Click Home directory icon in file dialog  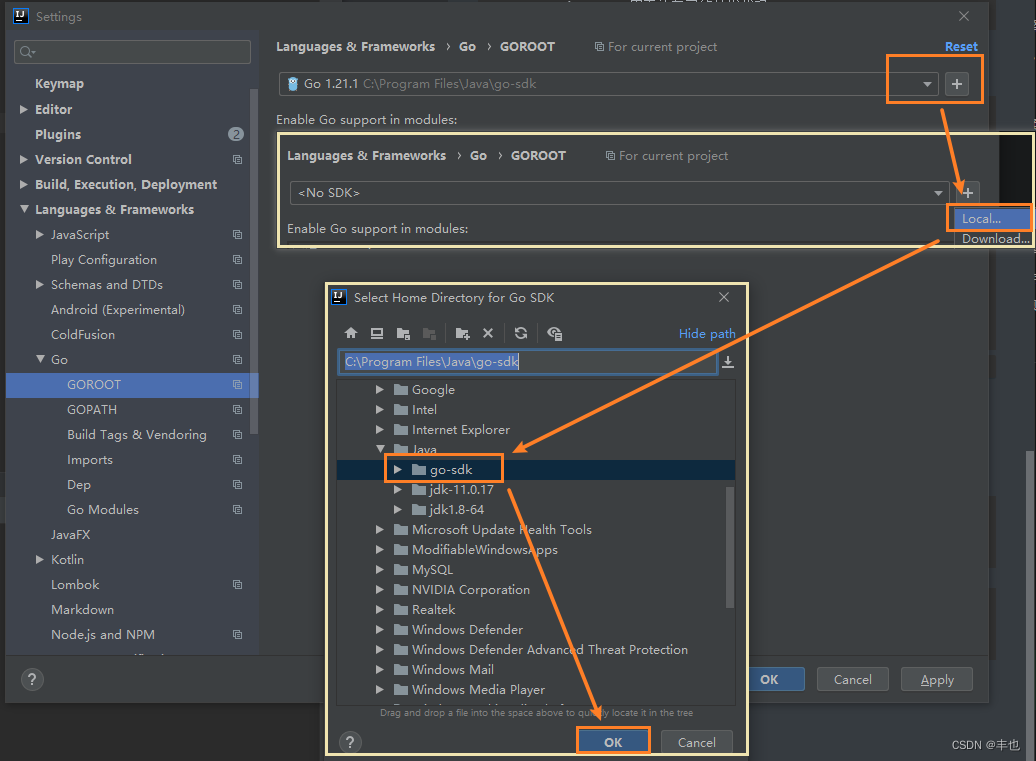(351, 334)
